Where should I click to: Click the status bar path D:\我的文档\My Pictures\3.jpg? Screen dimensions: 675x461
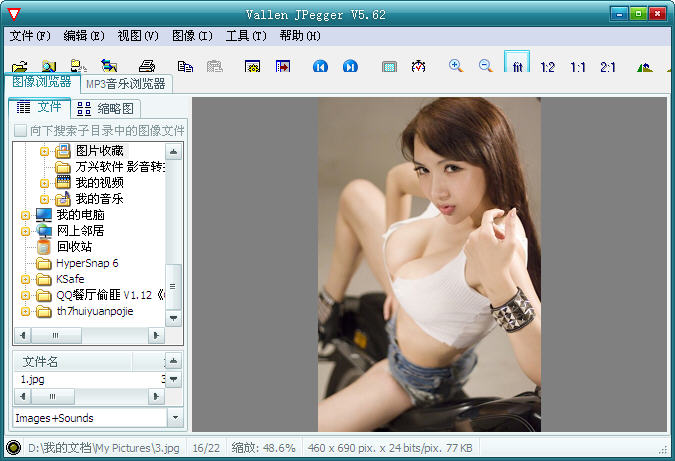[104, 448]
